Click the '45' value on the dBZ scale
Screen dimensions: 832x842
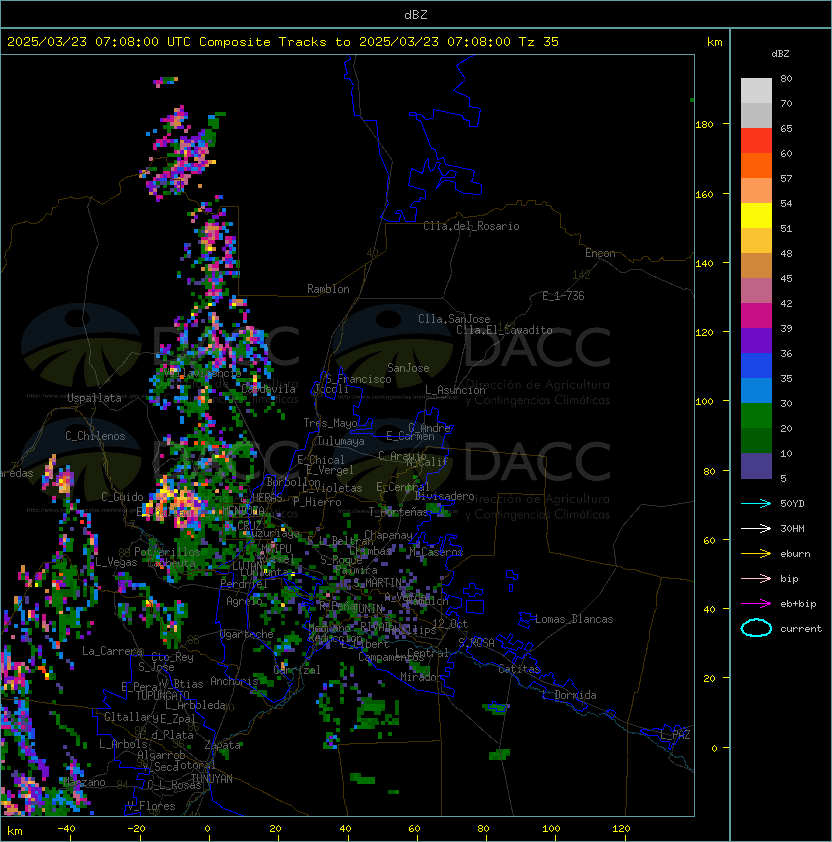click(x=786, y=278)
